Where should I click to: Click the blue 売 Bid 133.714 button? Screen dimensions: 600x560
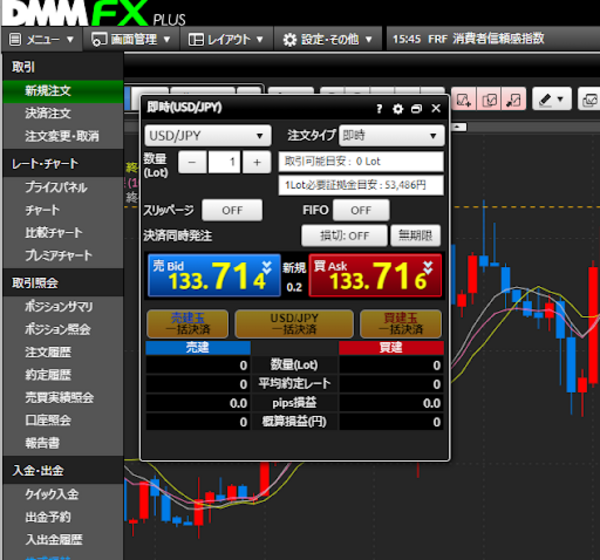[x=214, y=275]
